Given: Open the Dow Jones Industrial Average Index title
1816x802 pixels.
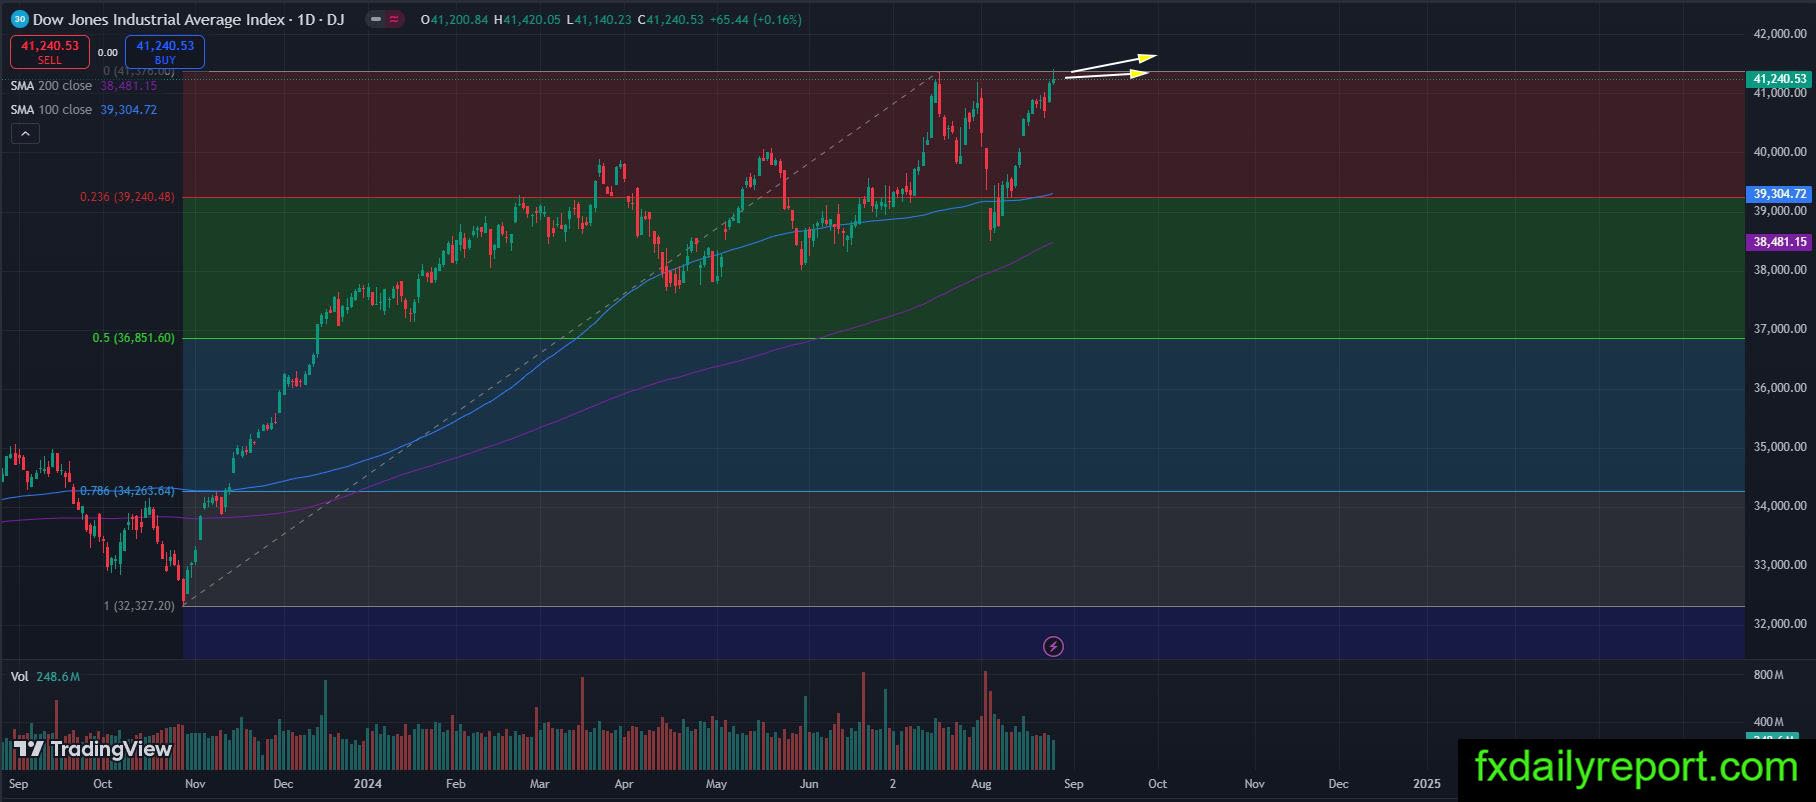Looking at the screenshot, I should pyautogui.click(x=160, y=19).
